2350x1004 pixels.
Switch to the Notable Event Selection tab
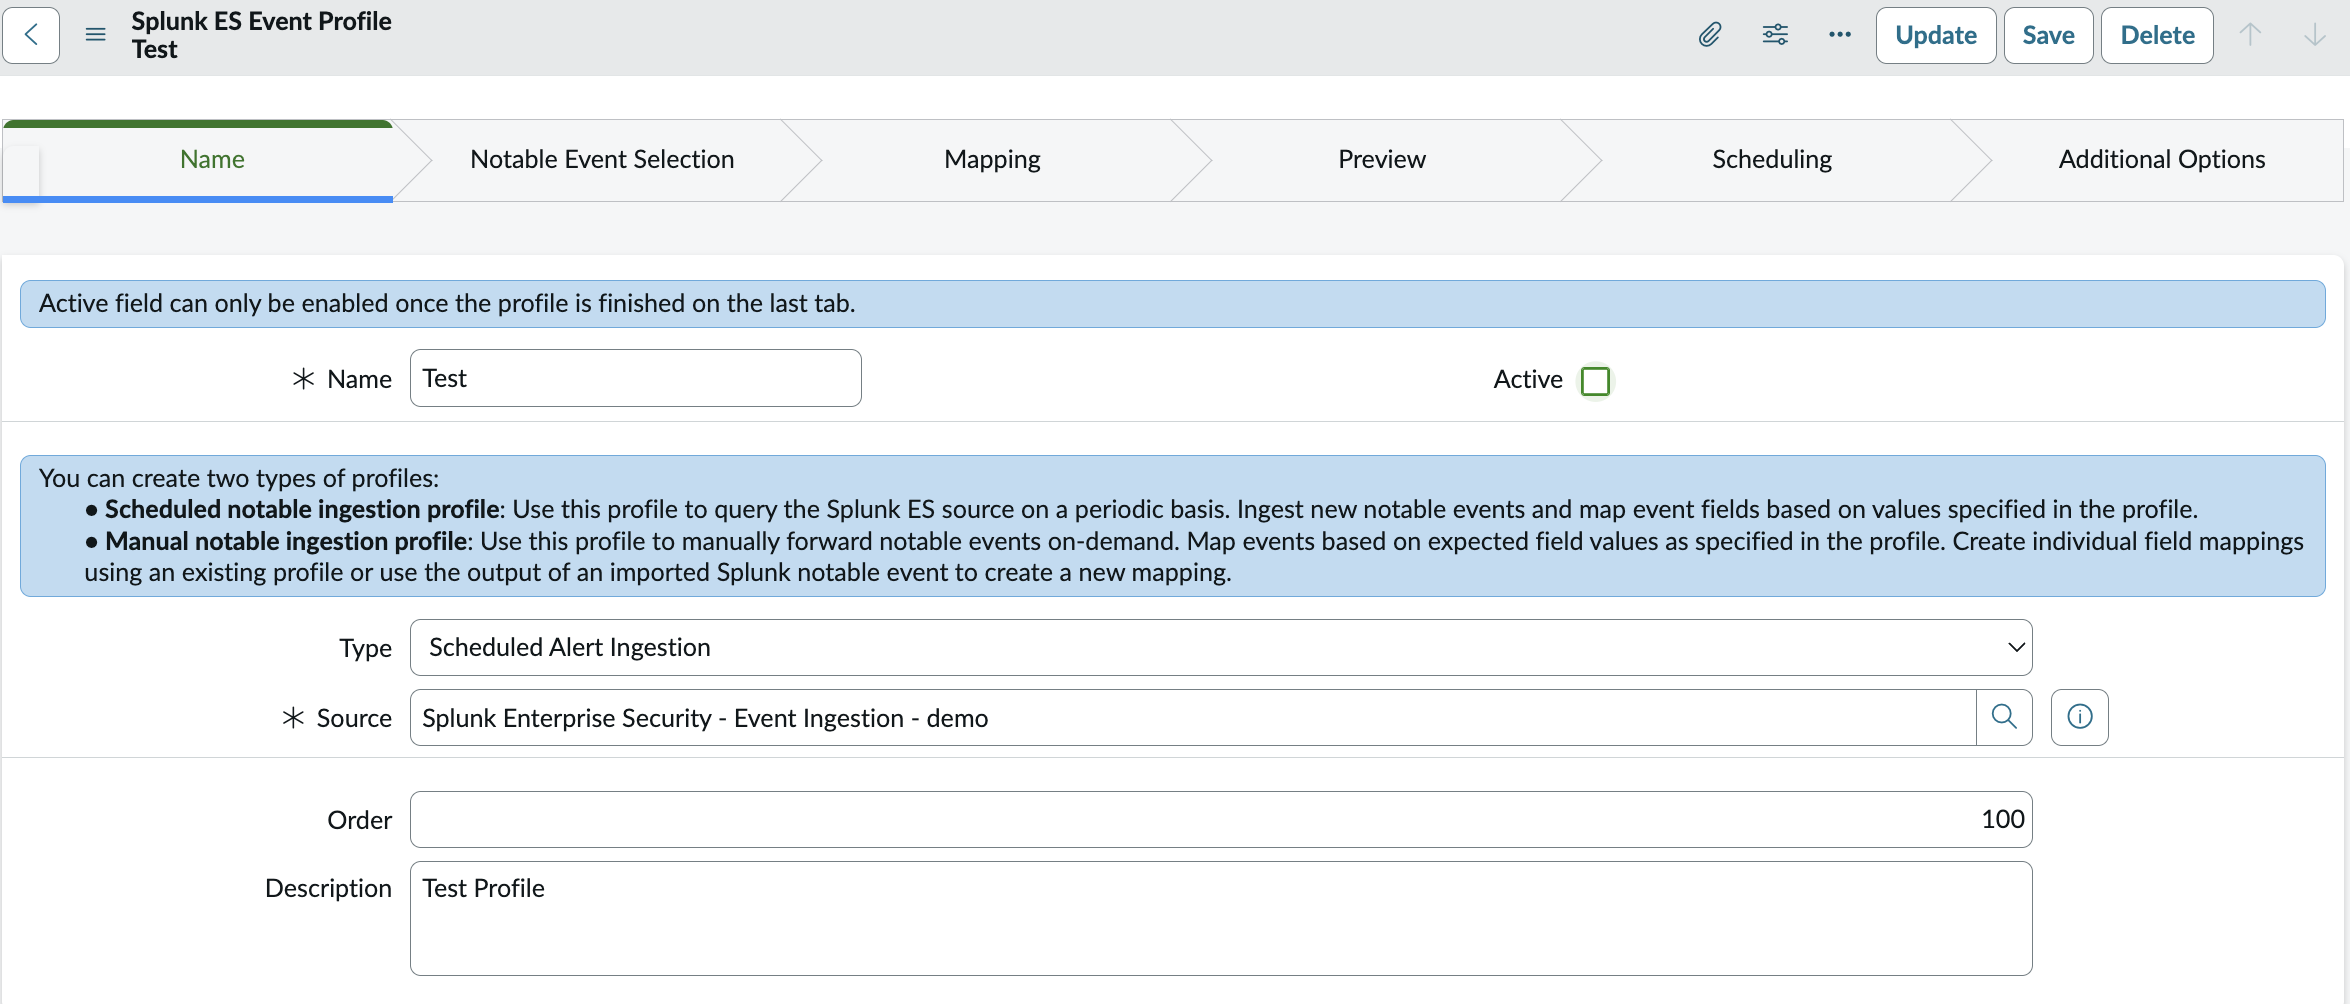(x=602, y=160)
